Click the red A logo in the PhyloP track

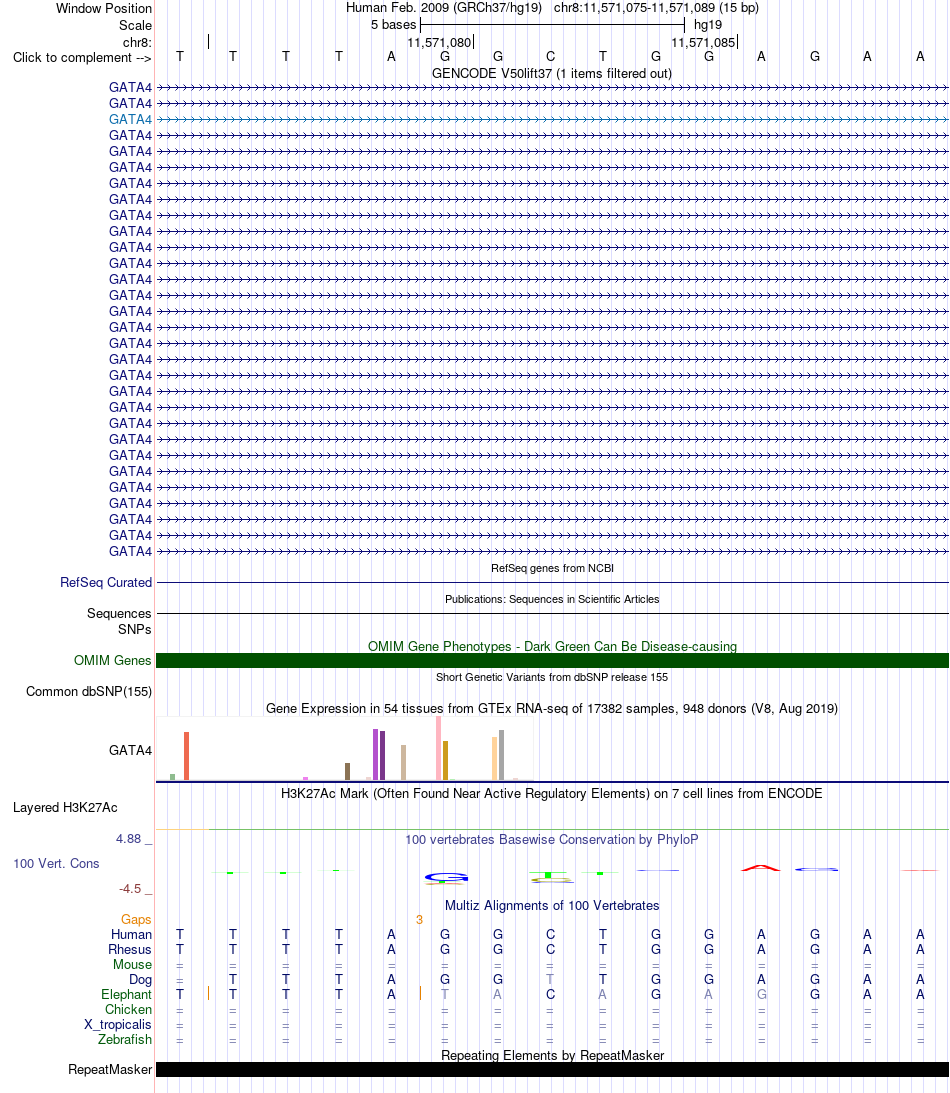[x=761, y=868]
